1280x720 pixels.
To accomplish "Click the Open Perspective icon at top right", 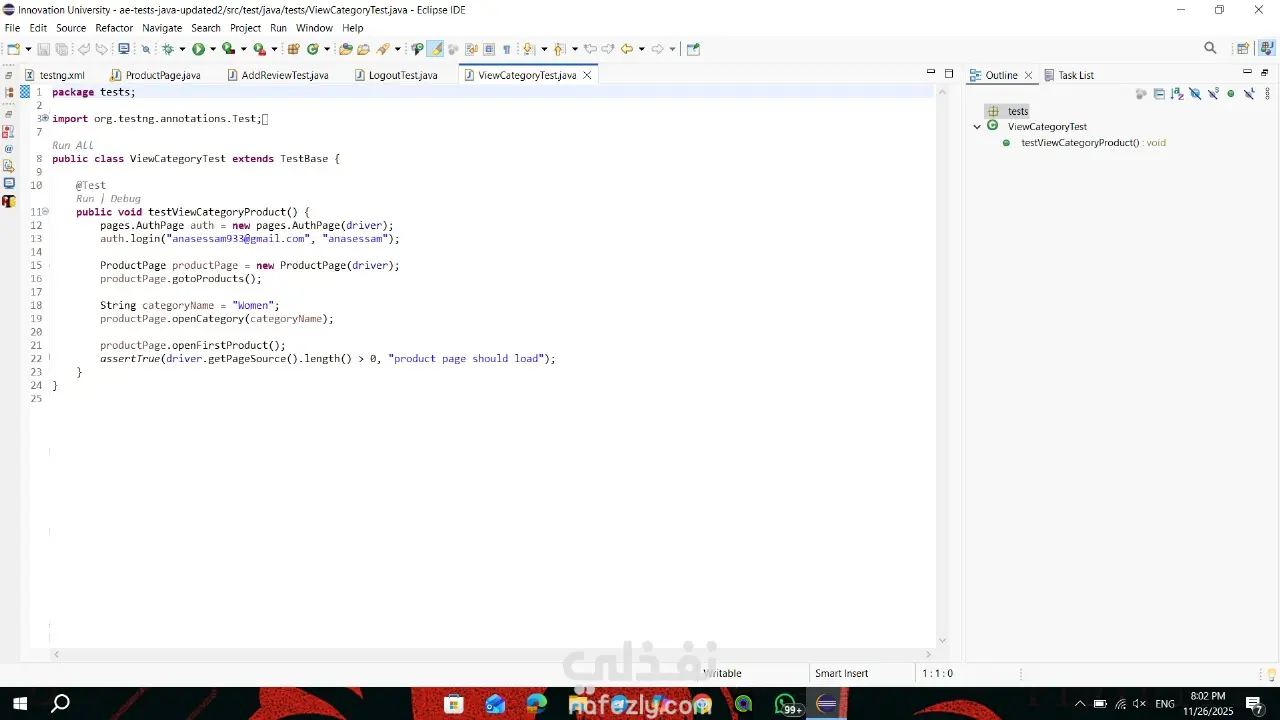I will tap(1243, 49).
